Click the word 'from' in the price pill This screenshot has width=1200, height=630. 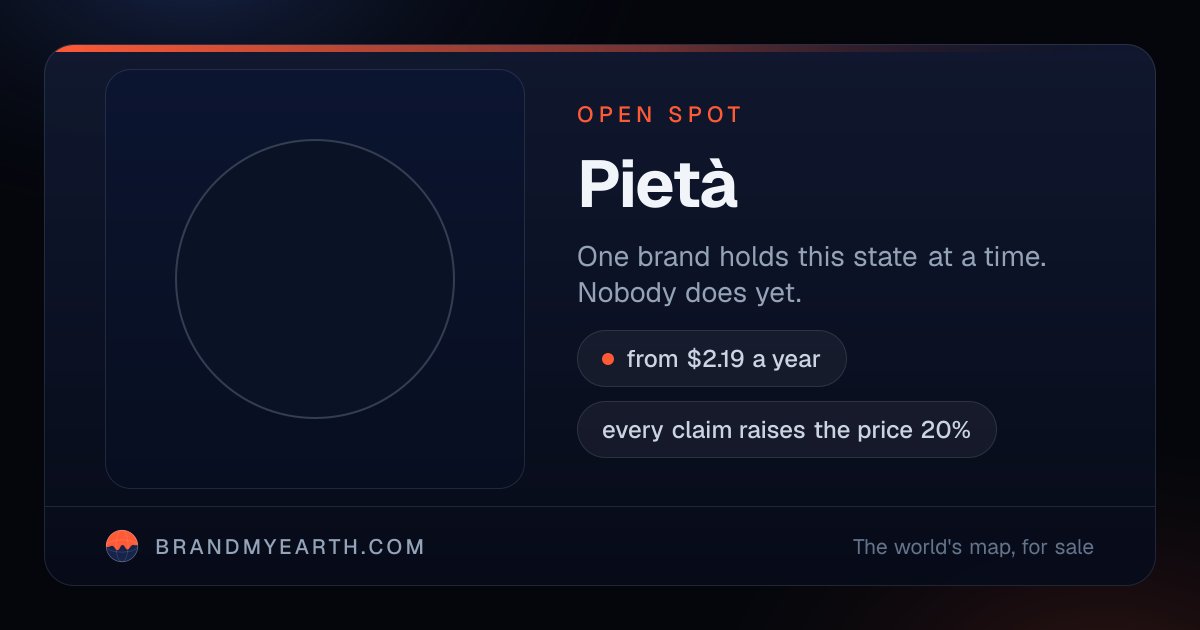click(x=653, y=359)
